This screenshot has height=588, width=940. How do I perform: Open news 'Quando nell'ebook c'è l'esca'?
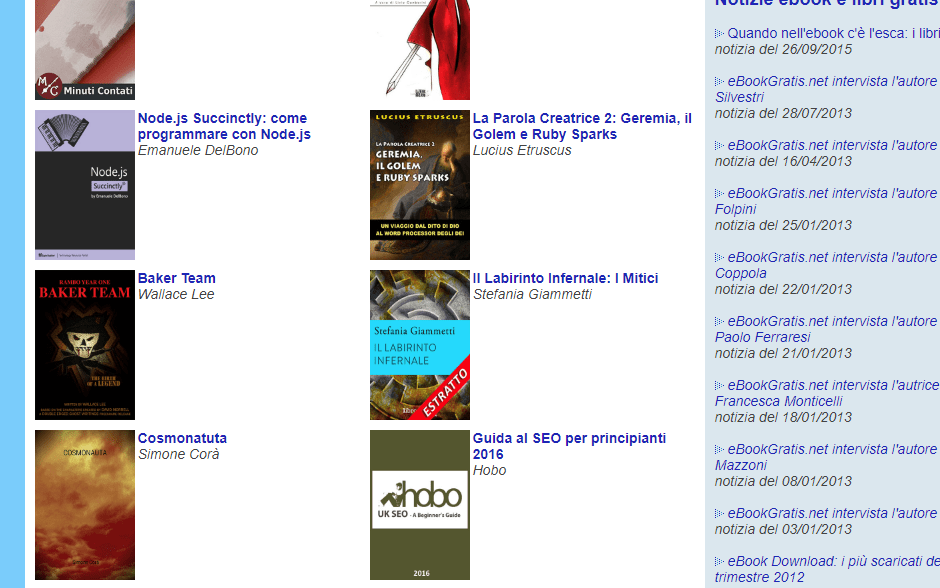(x=833, y=34)
